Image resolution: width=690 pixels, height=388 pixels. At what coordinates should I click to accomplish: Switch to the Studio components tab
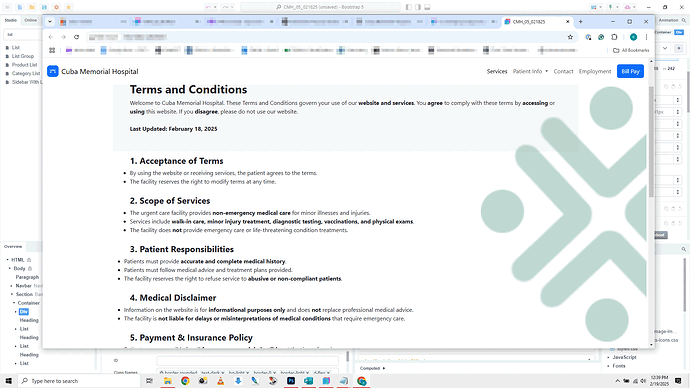[x=11, y=20]
